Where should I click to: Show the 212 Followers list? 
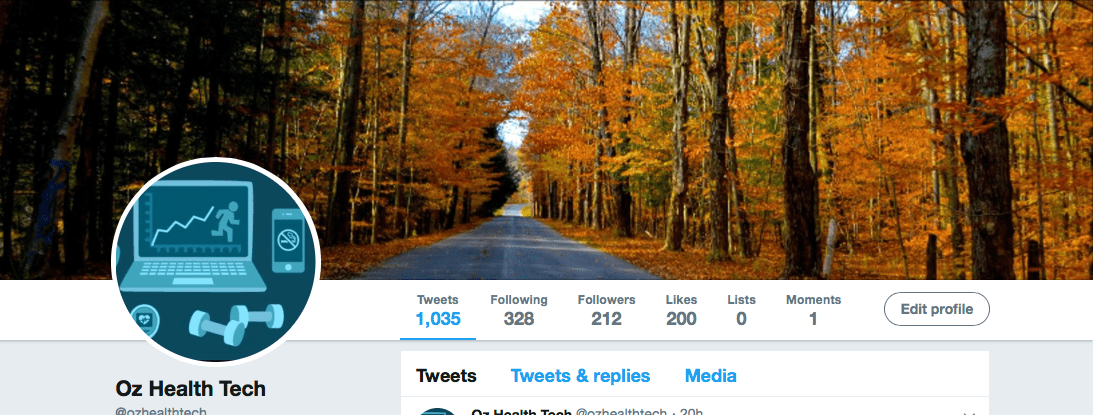coord(606,310)
